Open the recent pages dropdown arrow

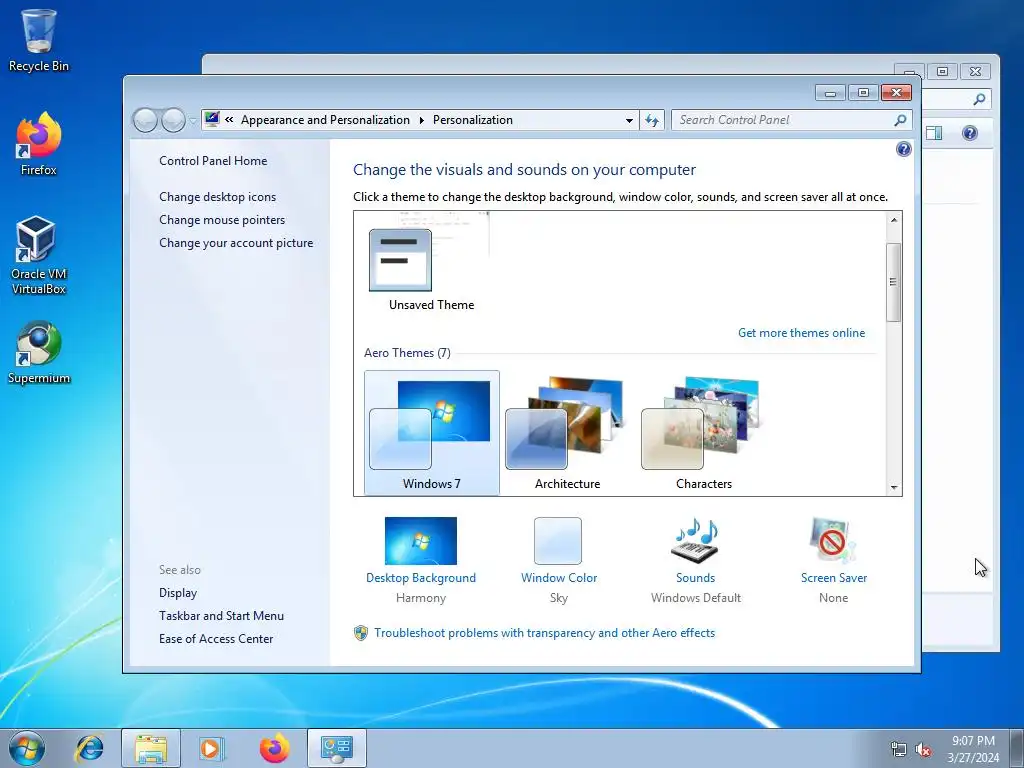tap(193, 120)
